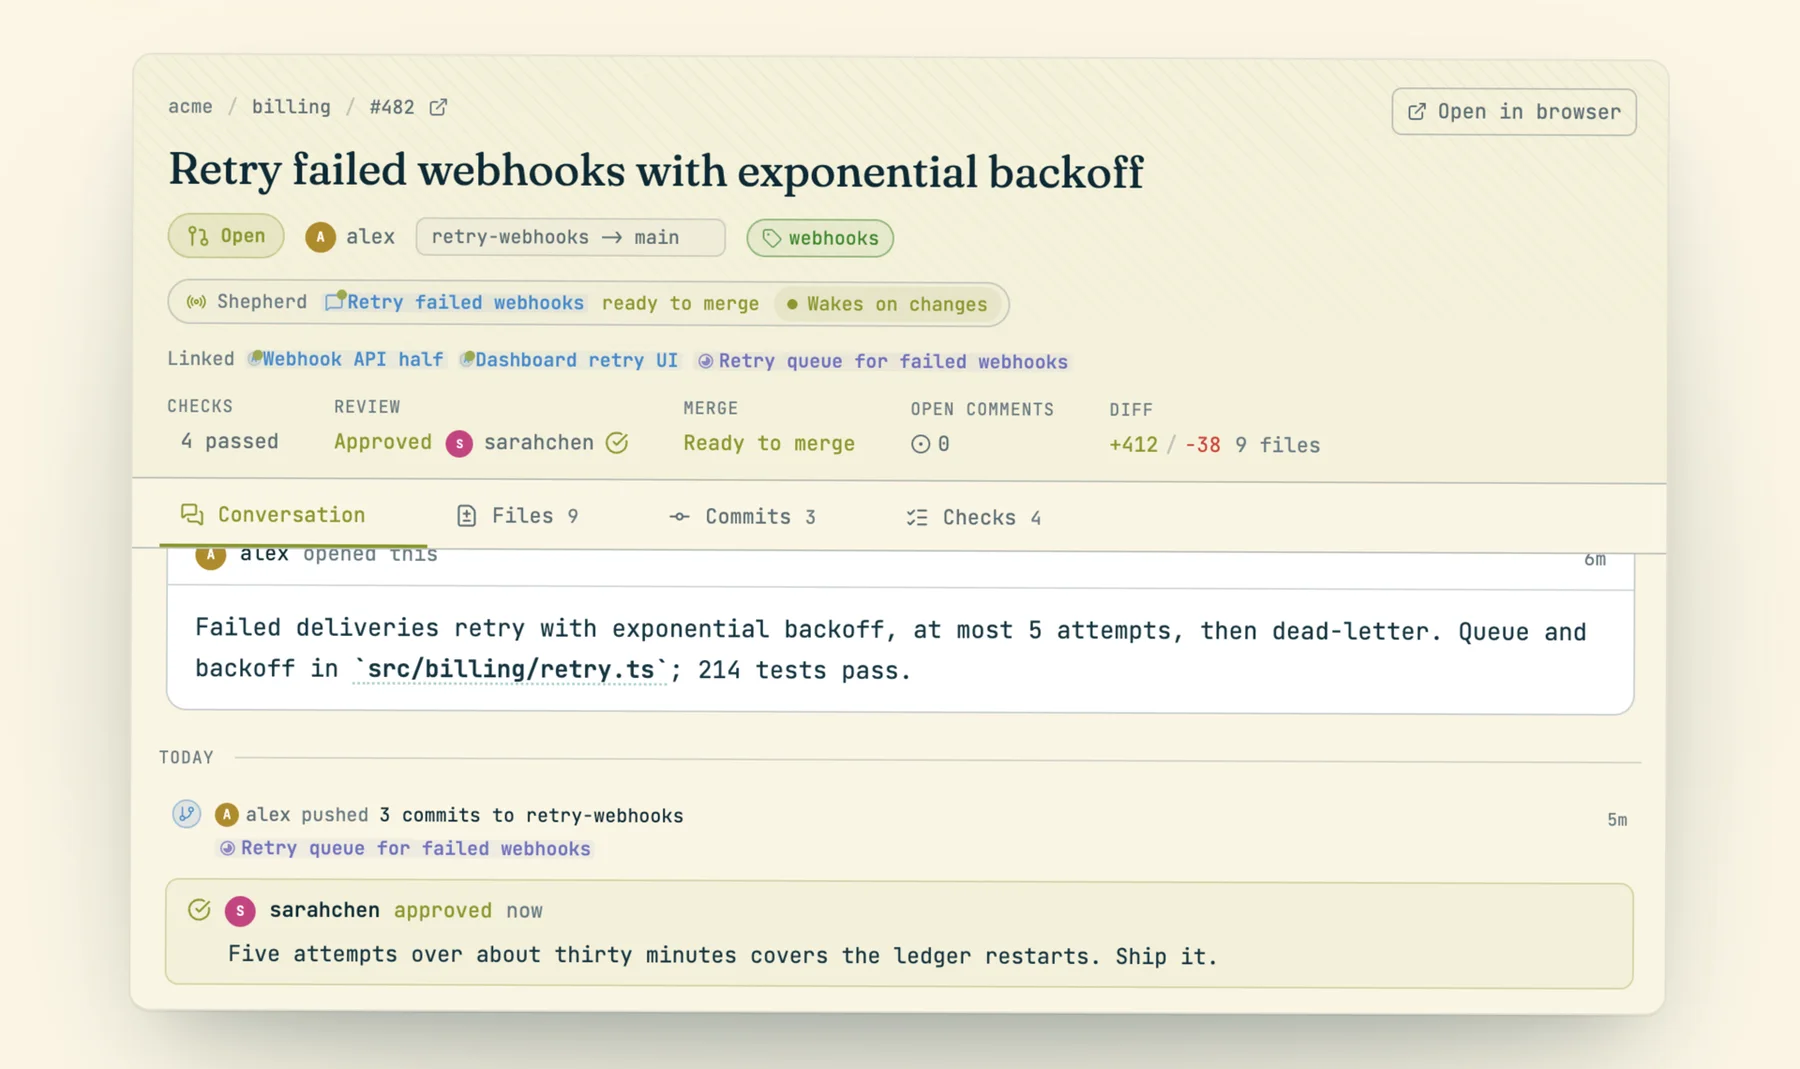Click the tag icon in webhooks label
The height and width of the screenshot is (1069, 1800).
pos(771,238)
